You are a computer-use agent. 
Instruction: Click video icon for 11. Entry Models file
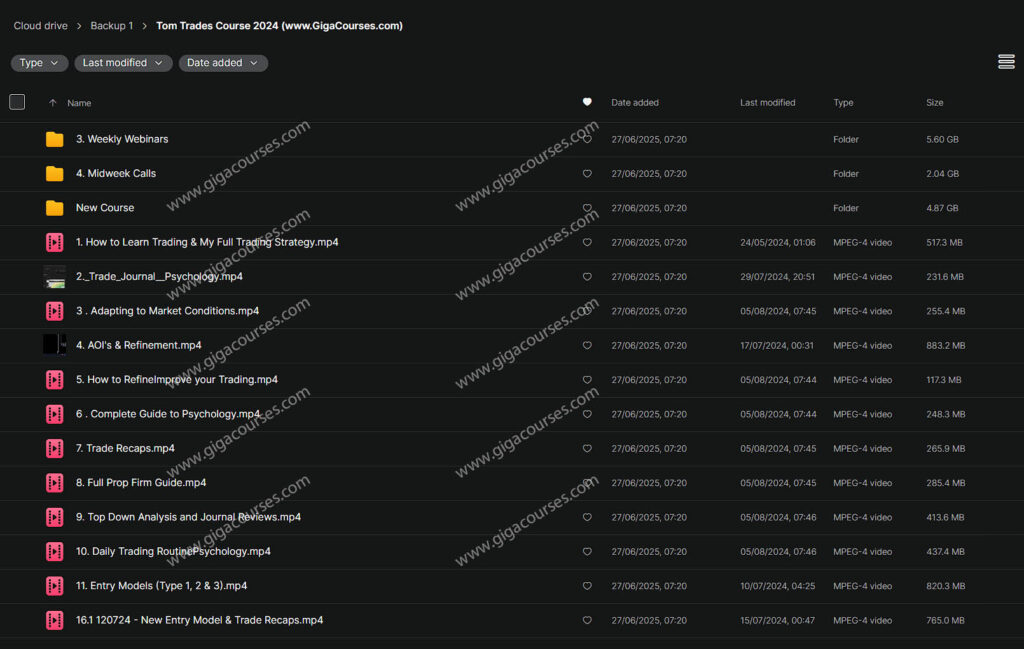(x=54, y=586)
